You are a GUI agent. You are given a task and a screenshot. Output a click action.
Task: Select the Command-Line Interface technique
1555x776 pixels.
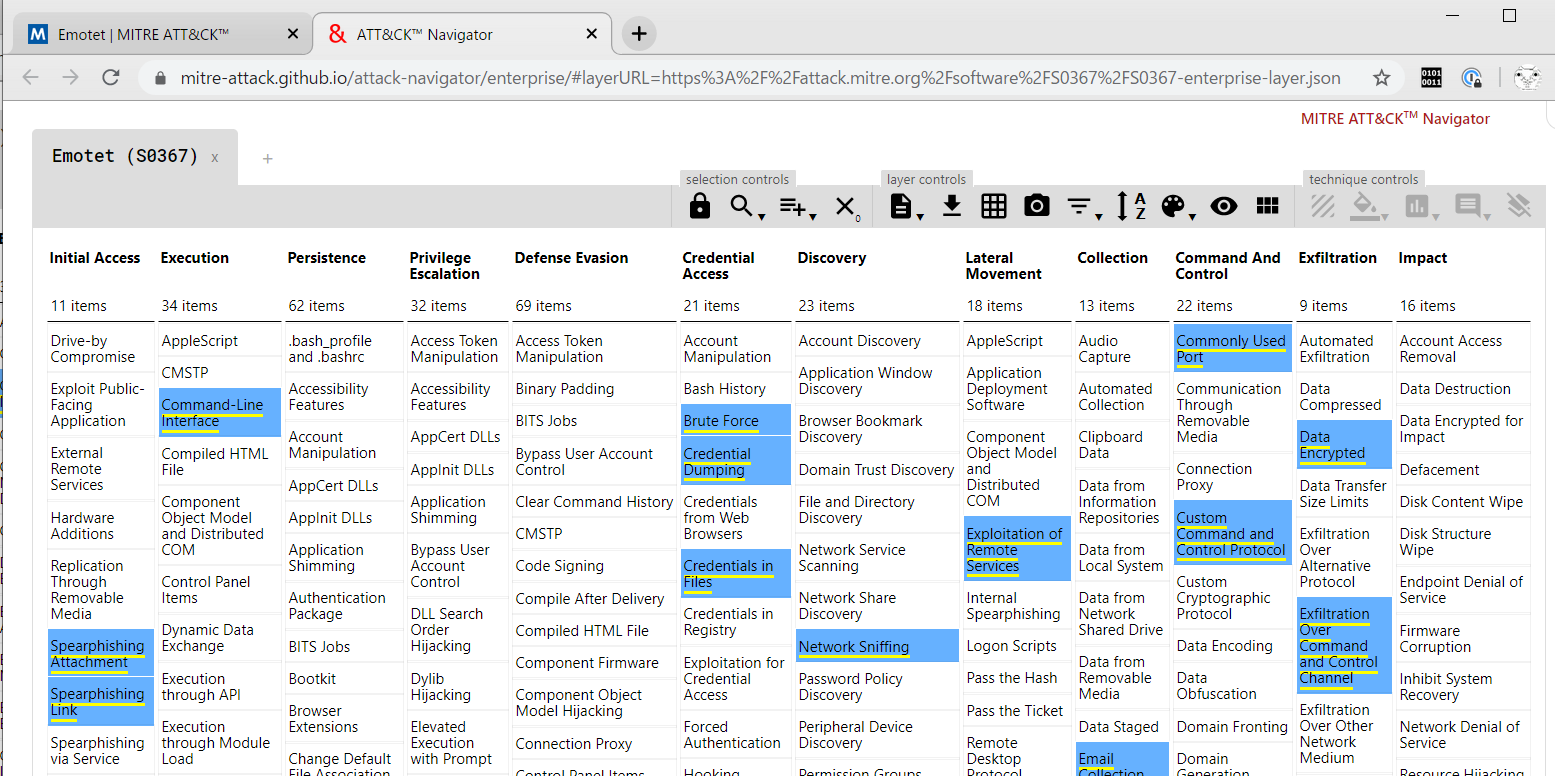(x=220, y=413)
